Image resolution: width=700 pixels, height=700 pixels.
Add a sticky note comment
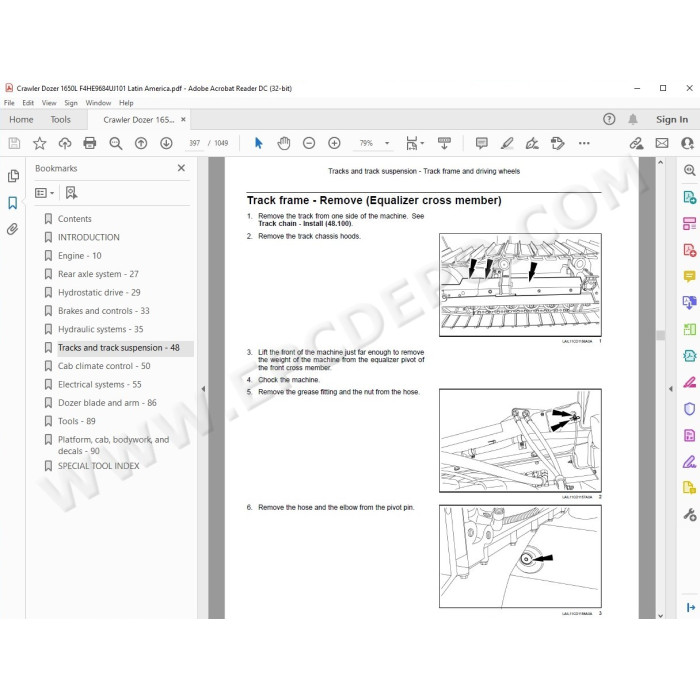click(481, 143)
